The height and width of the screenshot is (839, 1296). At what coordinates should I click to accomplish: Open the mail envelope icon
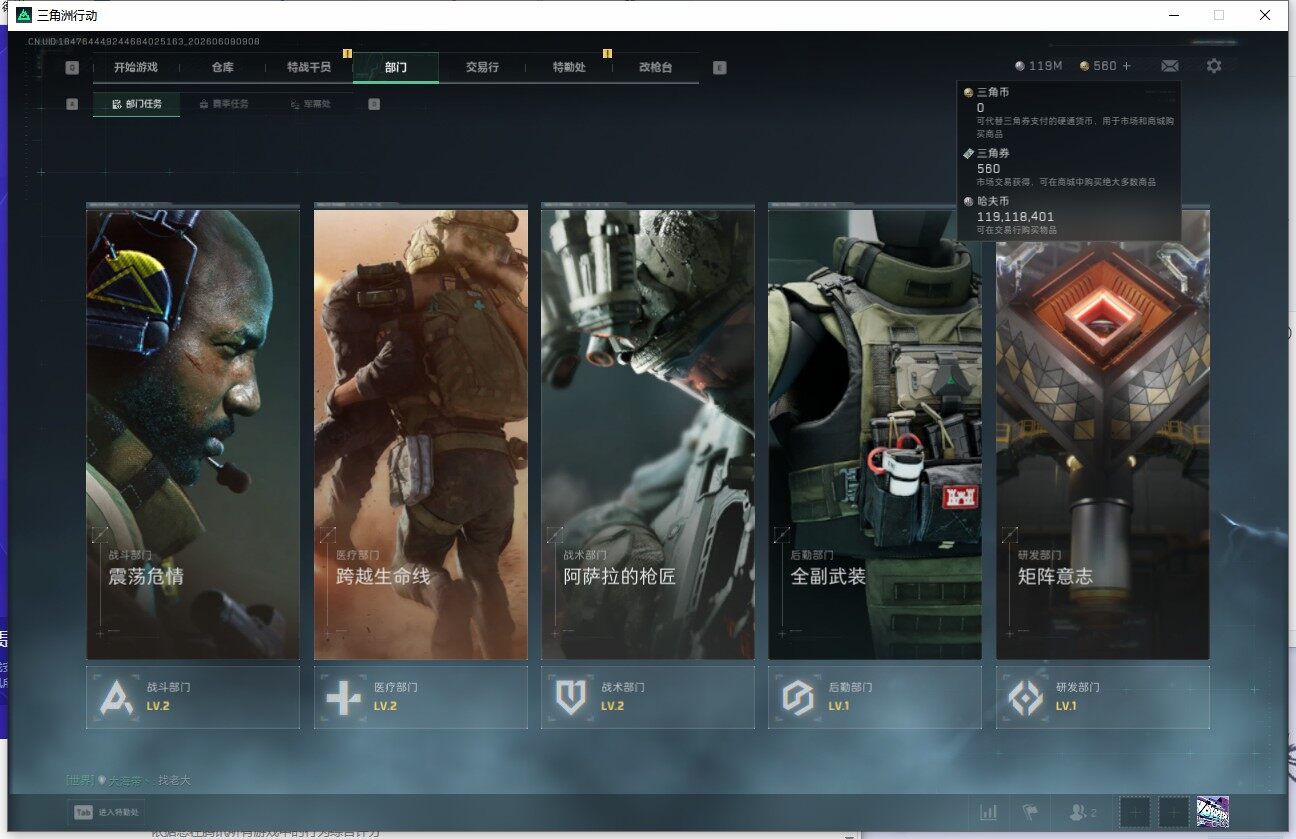(1169, 66)
